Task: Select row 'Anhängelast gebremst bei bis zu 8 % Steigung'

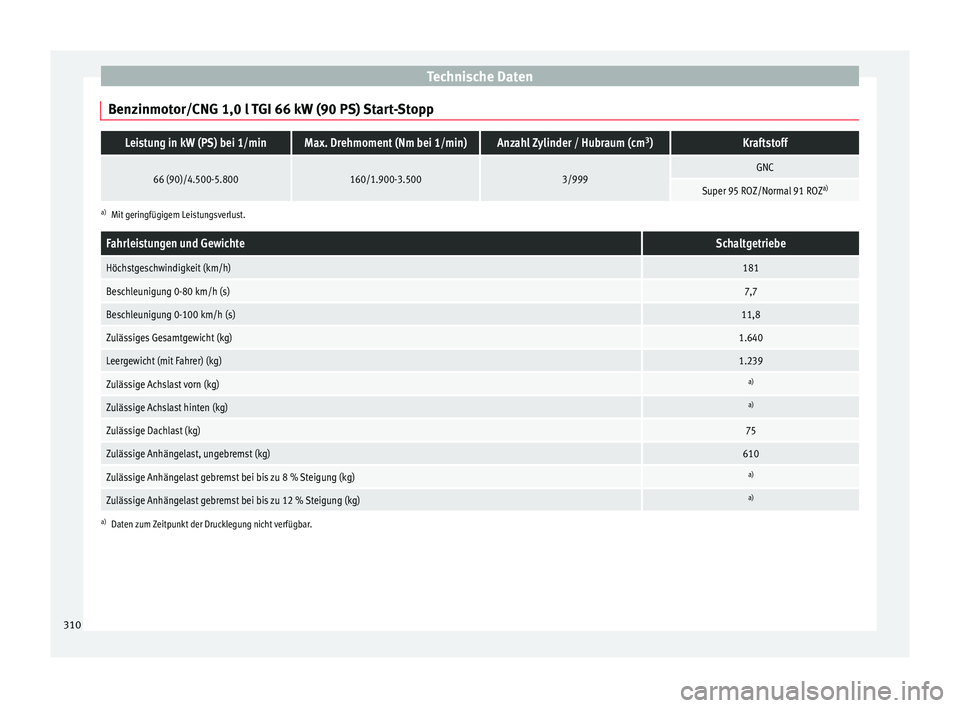Action: click(x=230, y=477)
